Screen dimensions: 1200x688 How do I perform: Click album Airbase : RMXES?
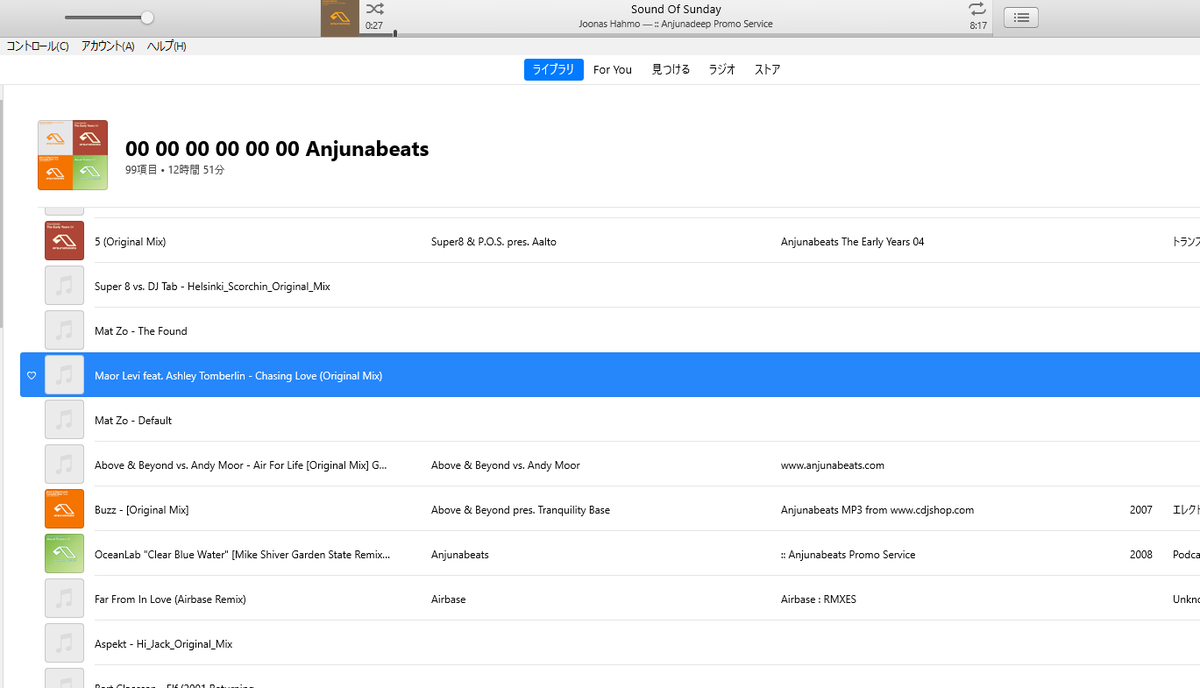818,599
